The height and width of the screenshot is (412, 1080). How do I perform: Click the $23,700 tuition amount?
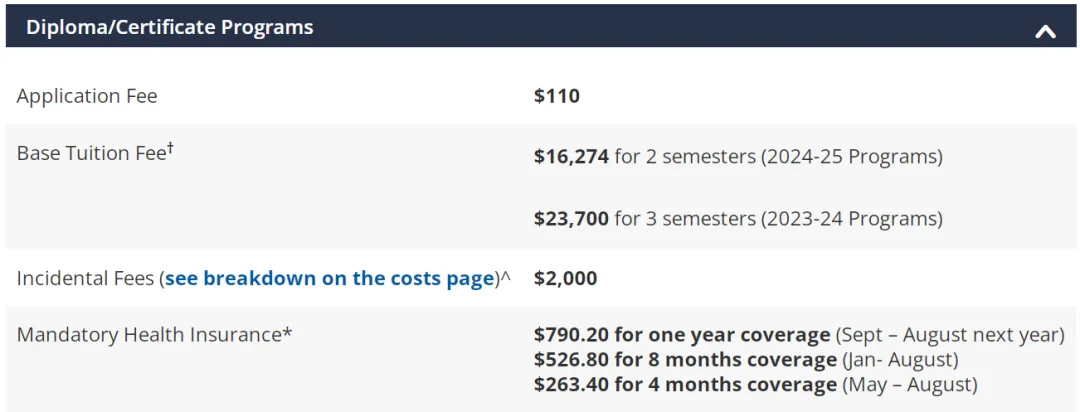571,219
